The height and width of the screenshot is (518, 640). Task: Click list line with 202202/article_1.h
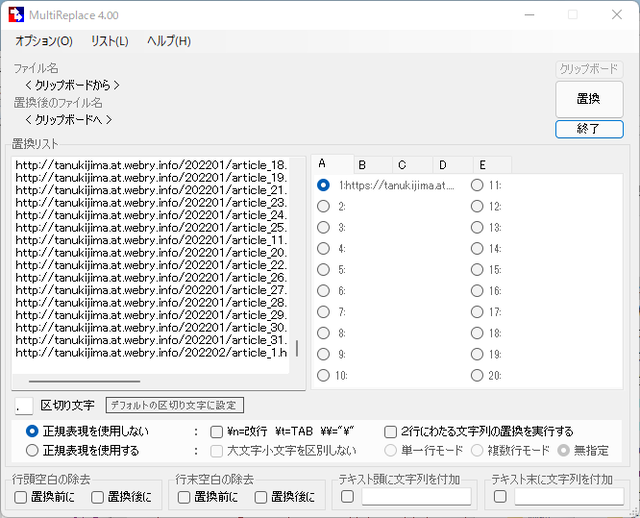point(151,352)
